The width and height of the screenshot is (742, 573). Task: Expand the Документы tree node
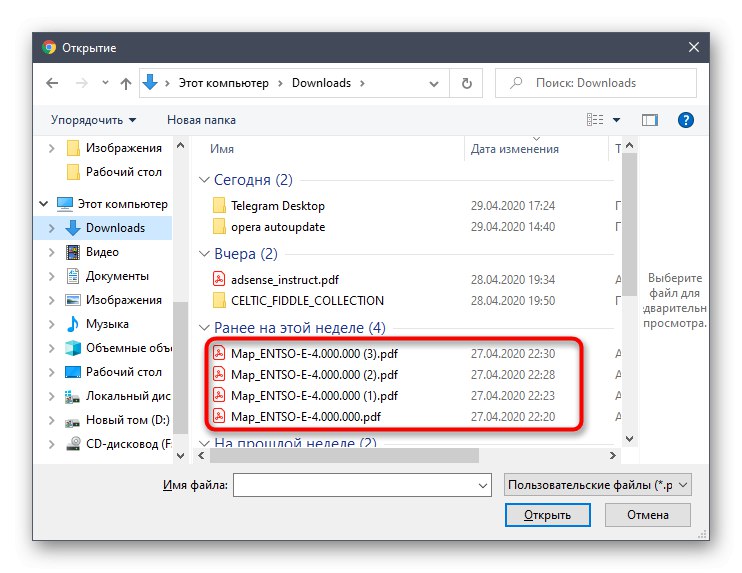pyautogui.click(x=52, y=276)
